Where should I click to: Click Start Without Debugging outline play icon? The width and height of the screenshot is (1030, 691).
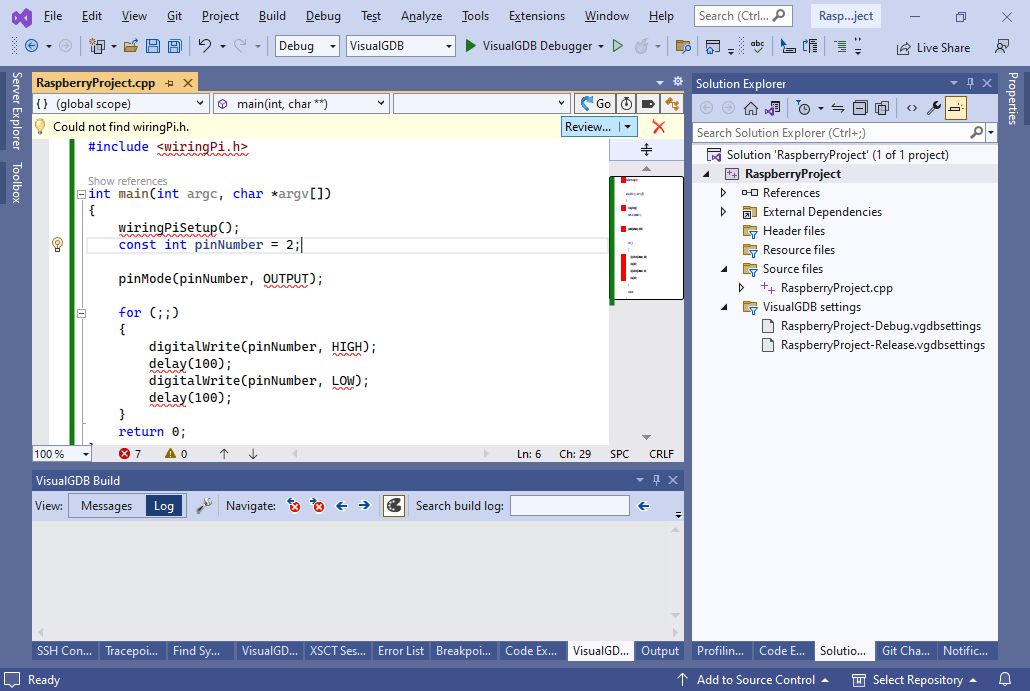click(617, 46)
